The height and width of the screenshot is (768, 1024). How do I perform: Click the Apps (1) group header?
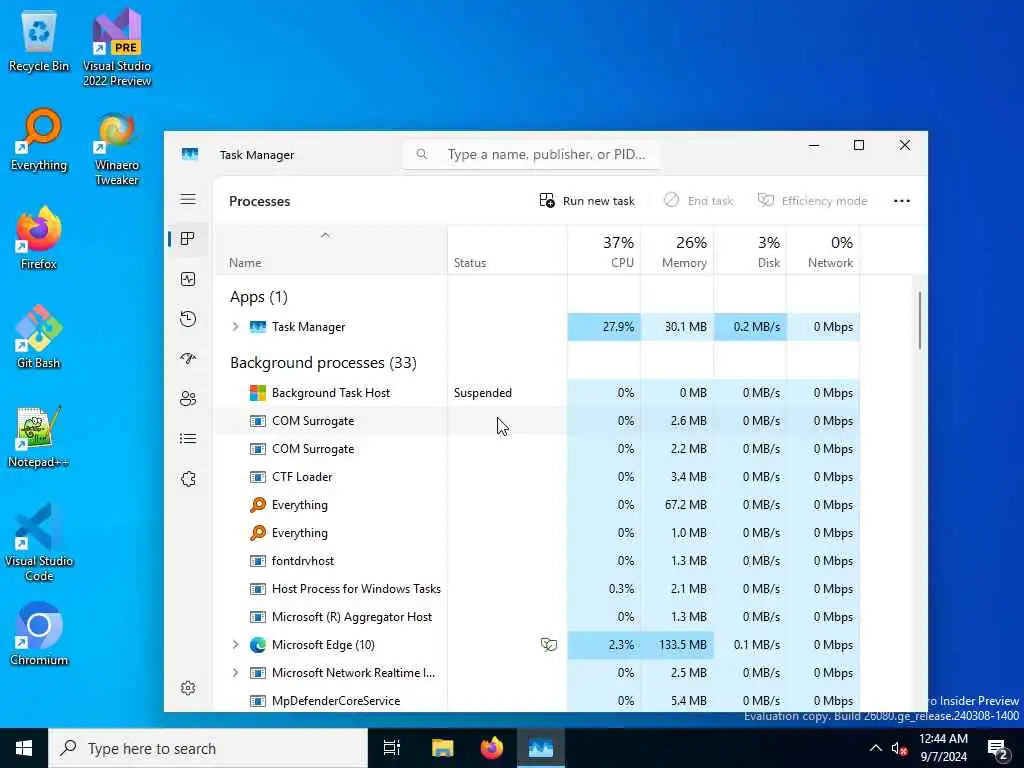click(259, 297)
